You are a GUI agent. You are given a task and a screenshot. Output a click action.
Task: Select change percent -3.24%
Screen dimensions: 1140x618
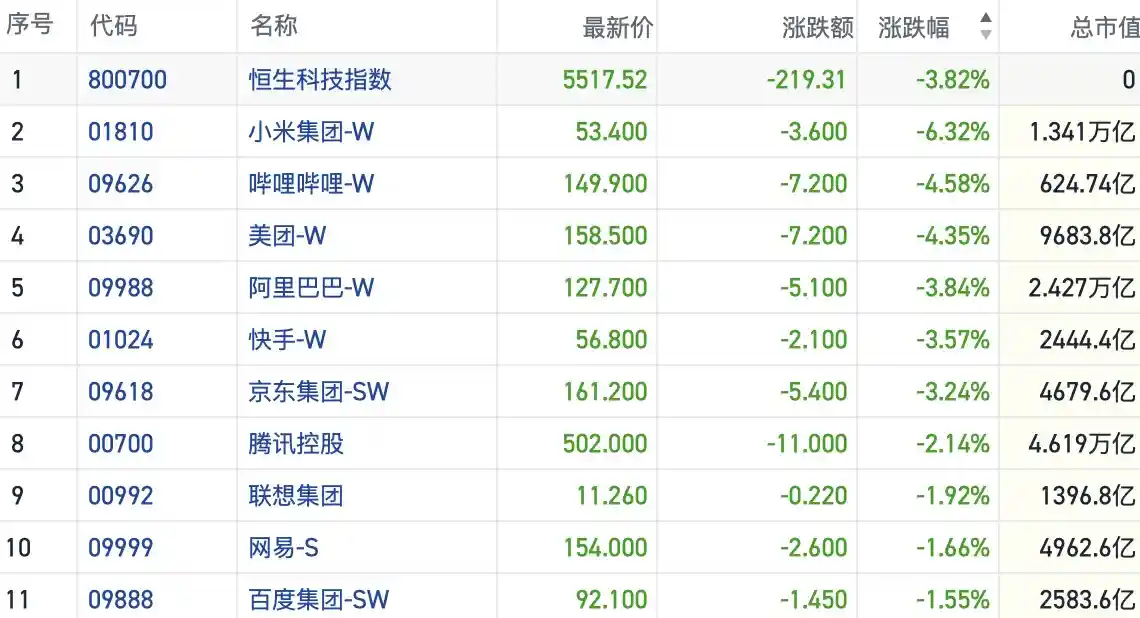pos(952,392)
